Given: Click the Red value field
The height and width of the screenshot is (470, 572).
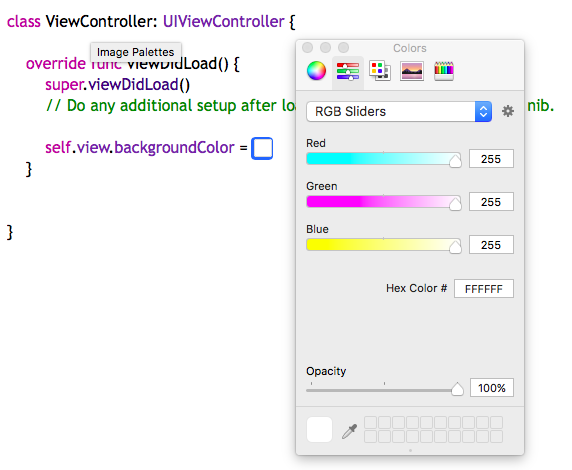Looking at the screenshot, I should pyautogui.click(x=491, y=159).
